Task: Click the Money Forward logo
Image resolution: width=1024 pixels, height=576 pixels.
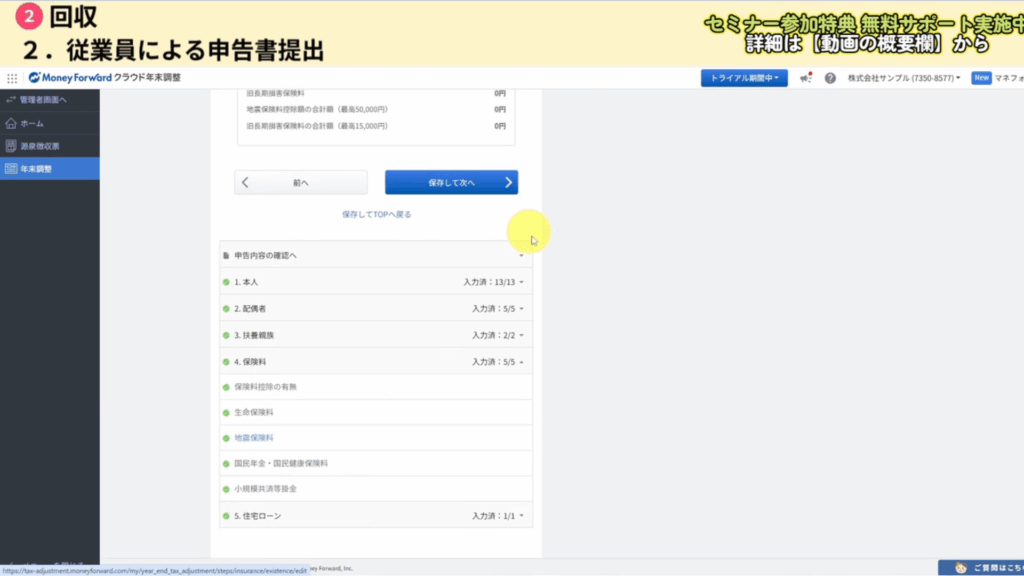Action: [x=70, y=78]
